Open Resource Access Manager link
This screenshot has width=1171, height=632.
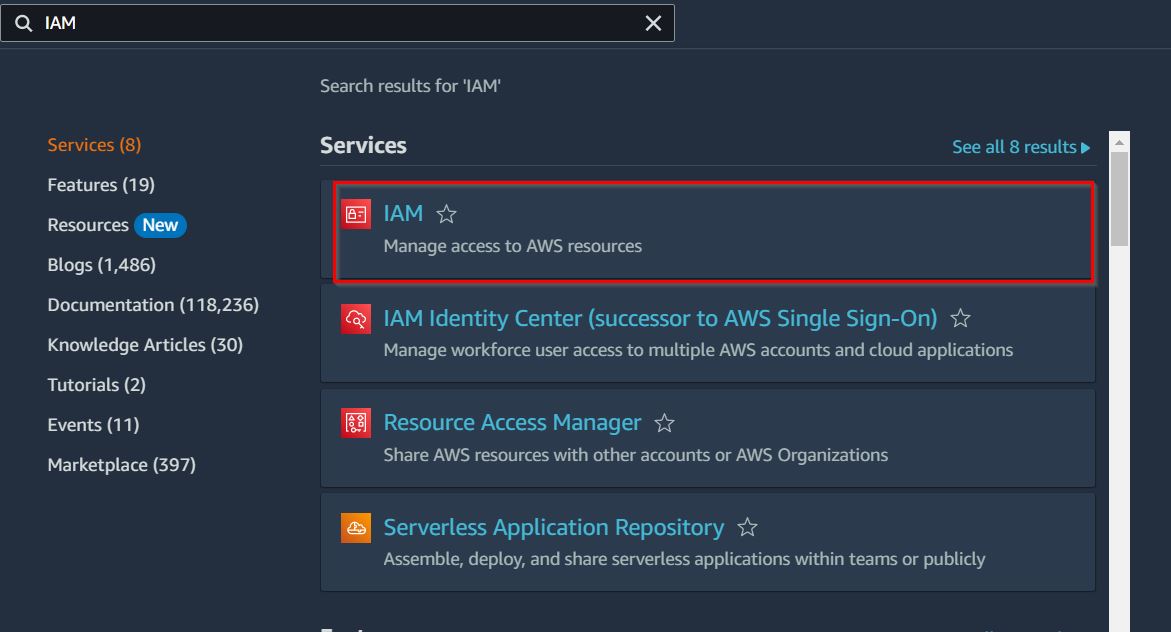click(x=512, y=422)
